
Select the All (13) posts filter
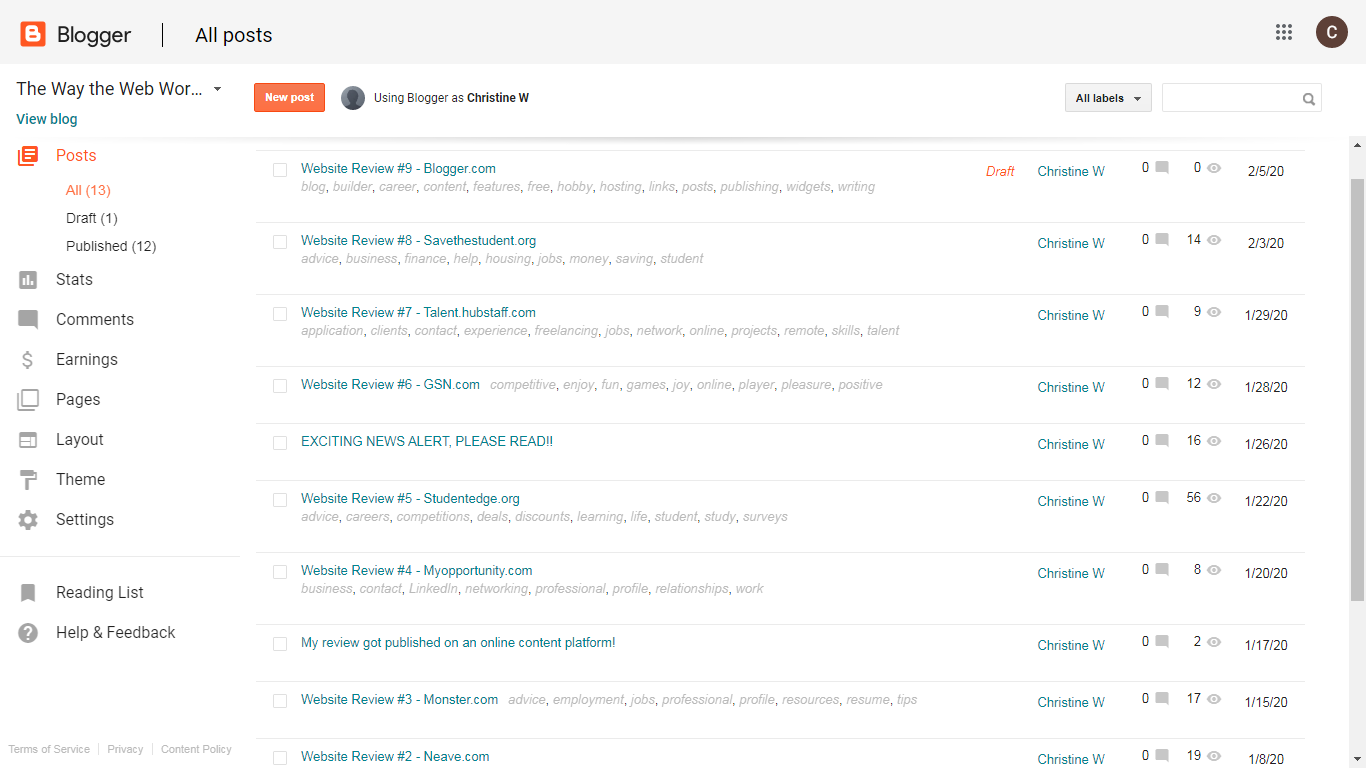coord(88,190)
